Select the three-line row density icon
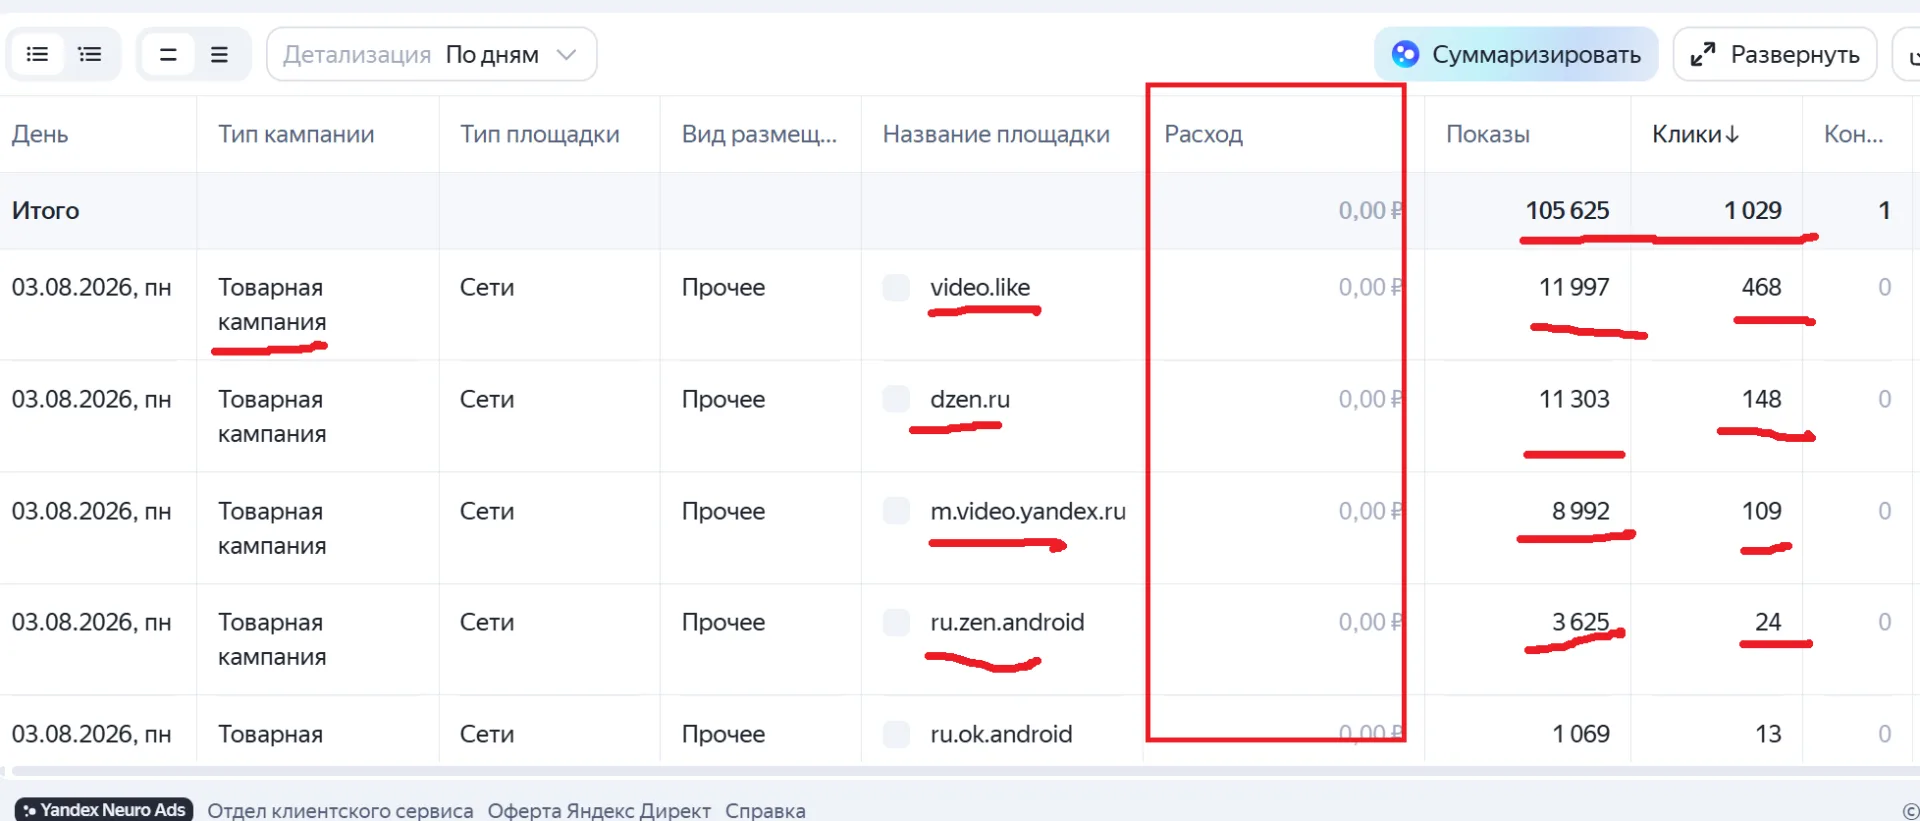 [x=220, y=54]
